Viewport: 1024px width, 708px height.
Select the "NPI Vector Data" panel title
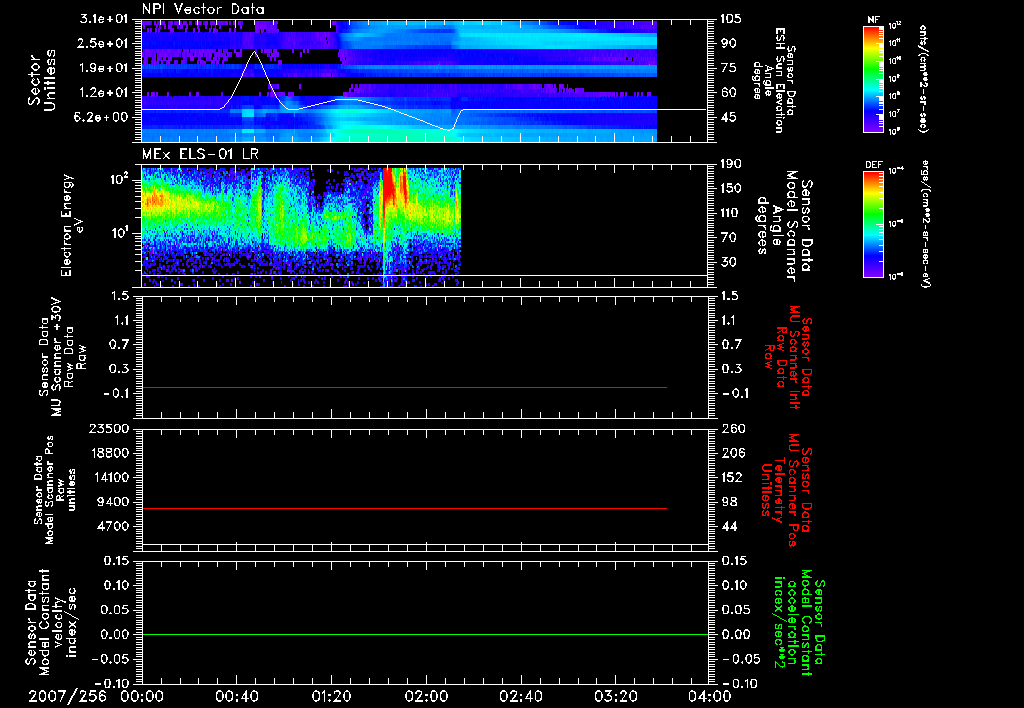(203, 9)
